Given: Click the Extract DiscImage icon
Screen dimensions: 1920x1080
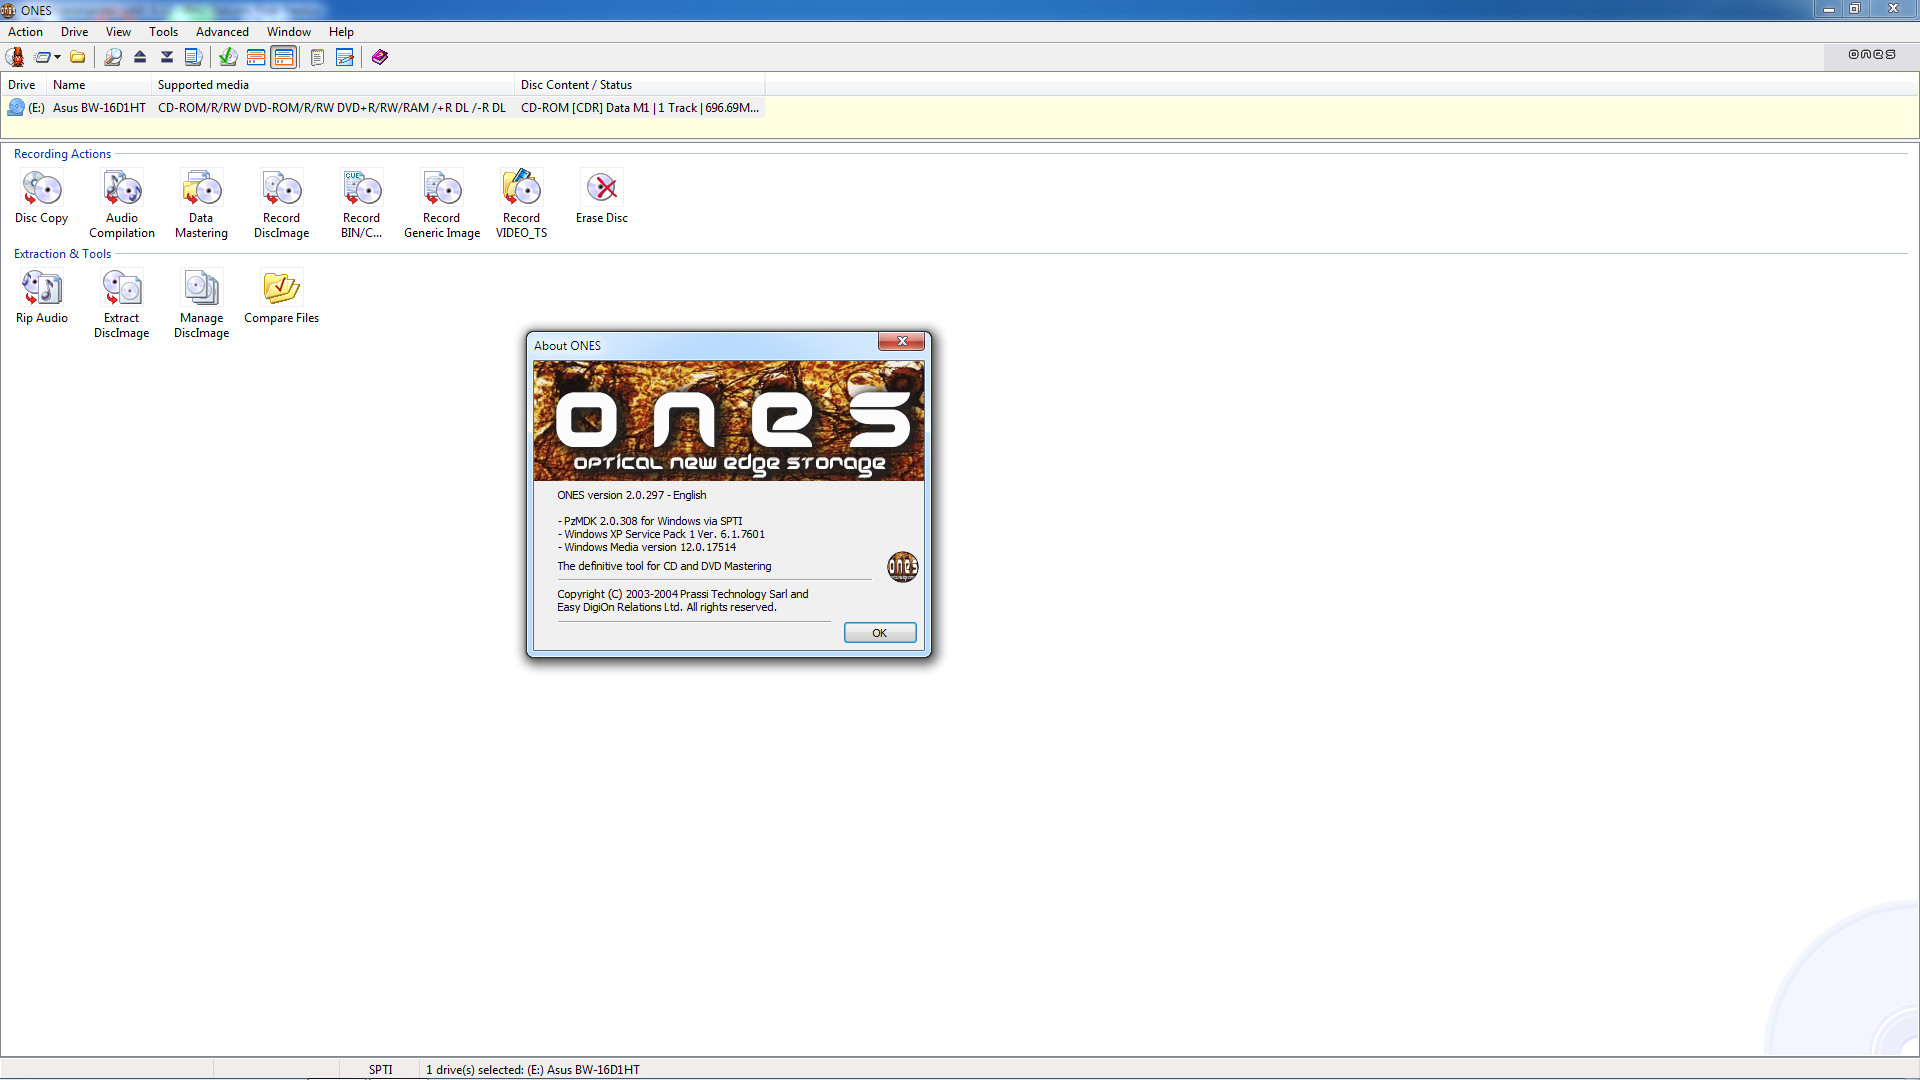Looking at the screenshot, I should [x=122, y=289].
